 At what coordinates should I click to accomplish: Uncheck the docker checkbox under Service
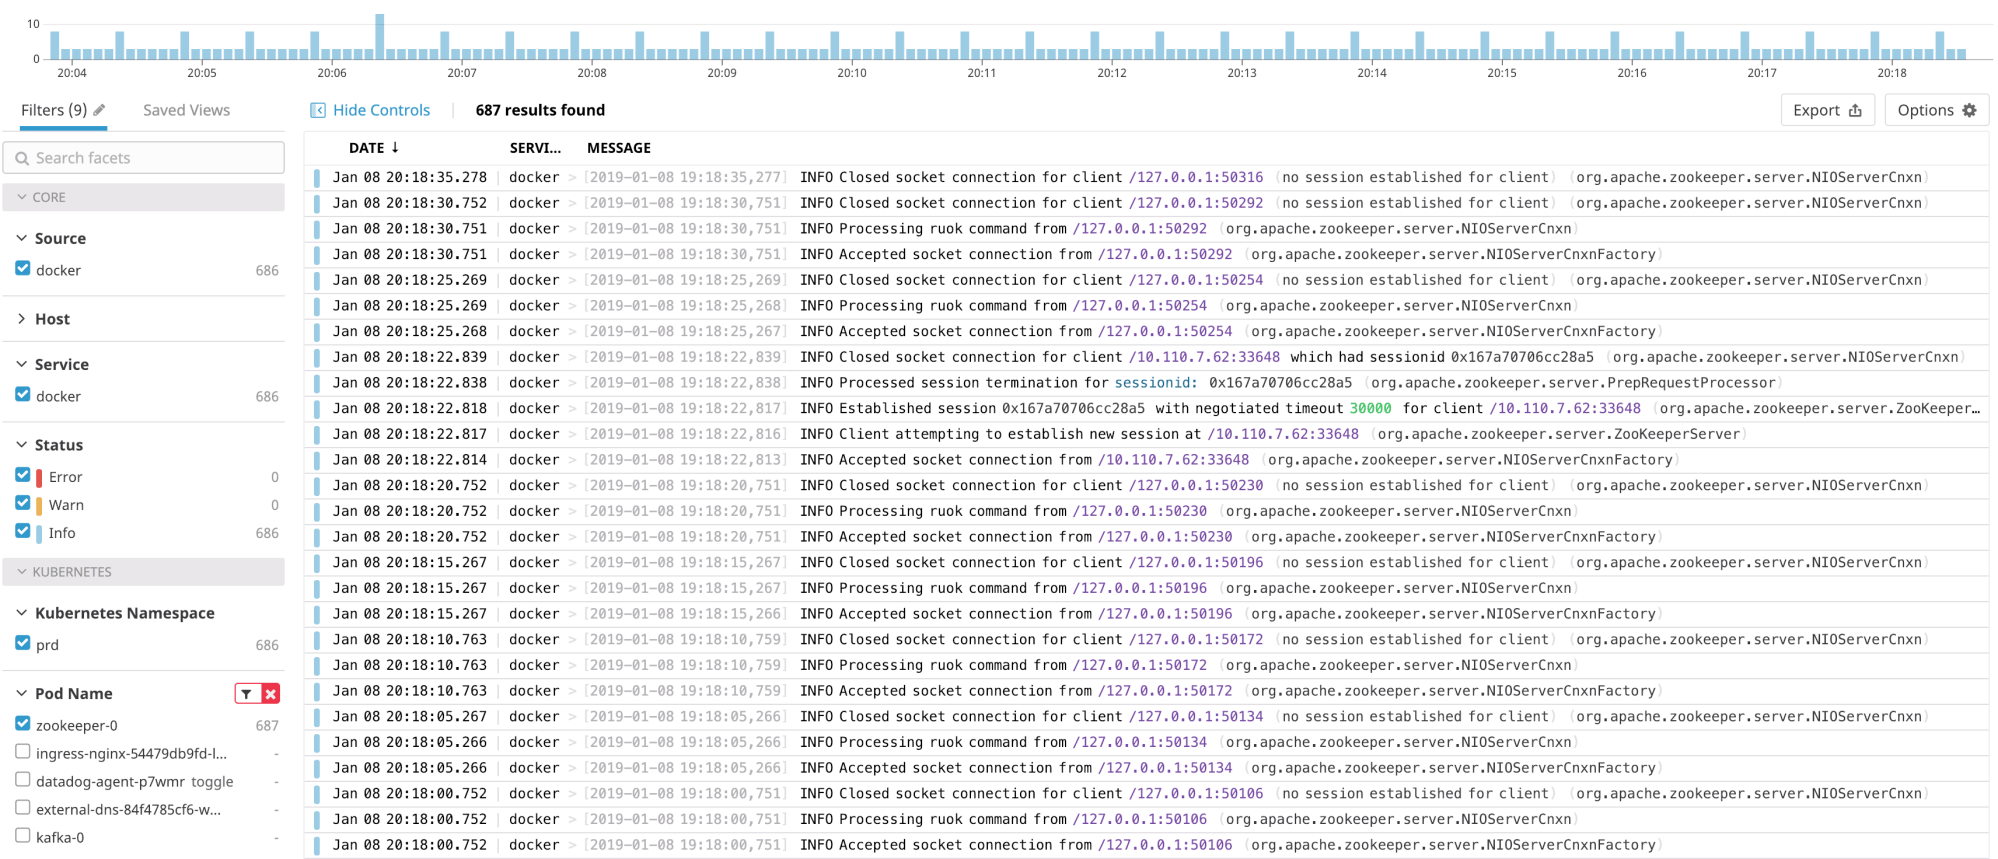point(23,394)
